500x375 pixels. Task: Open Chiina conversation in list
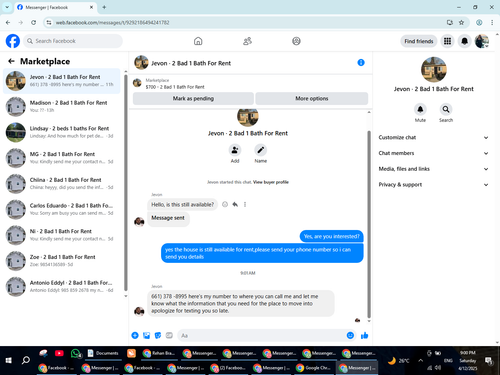(x=62, y=183)
